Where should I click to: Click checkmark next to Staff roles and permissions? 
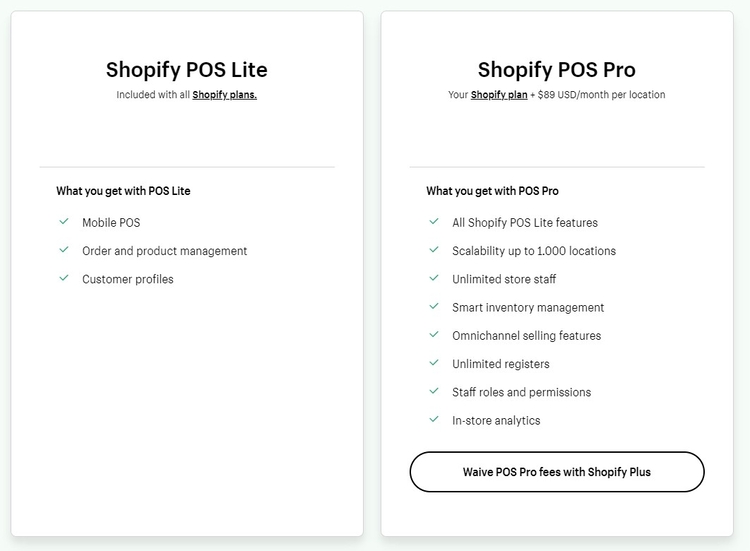(x=434, y=392)
